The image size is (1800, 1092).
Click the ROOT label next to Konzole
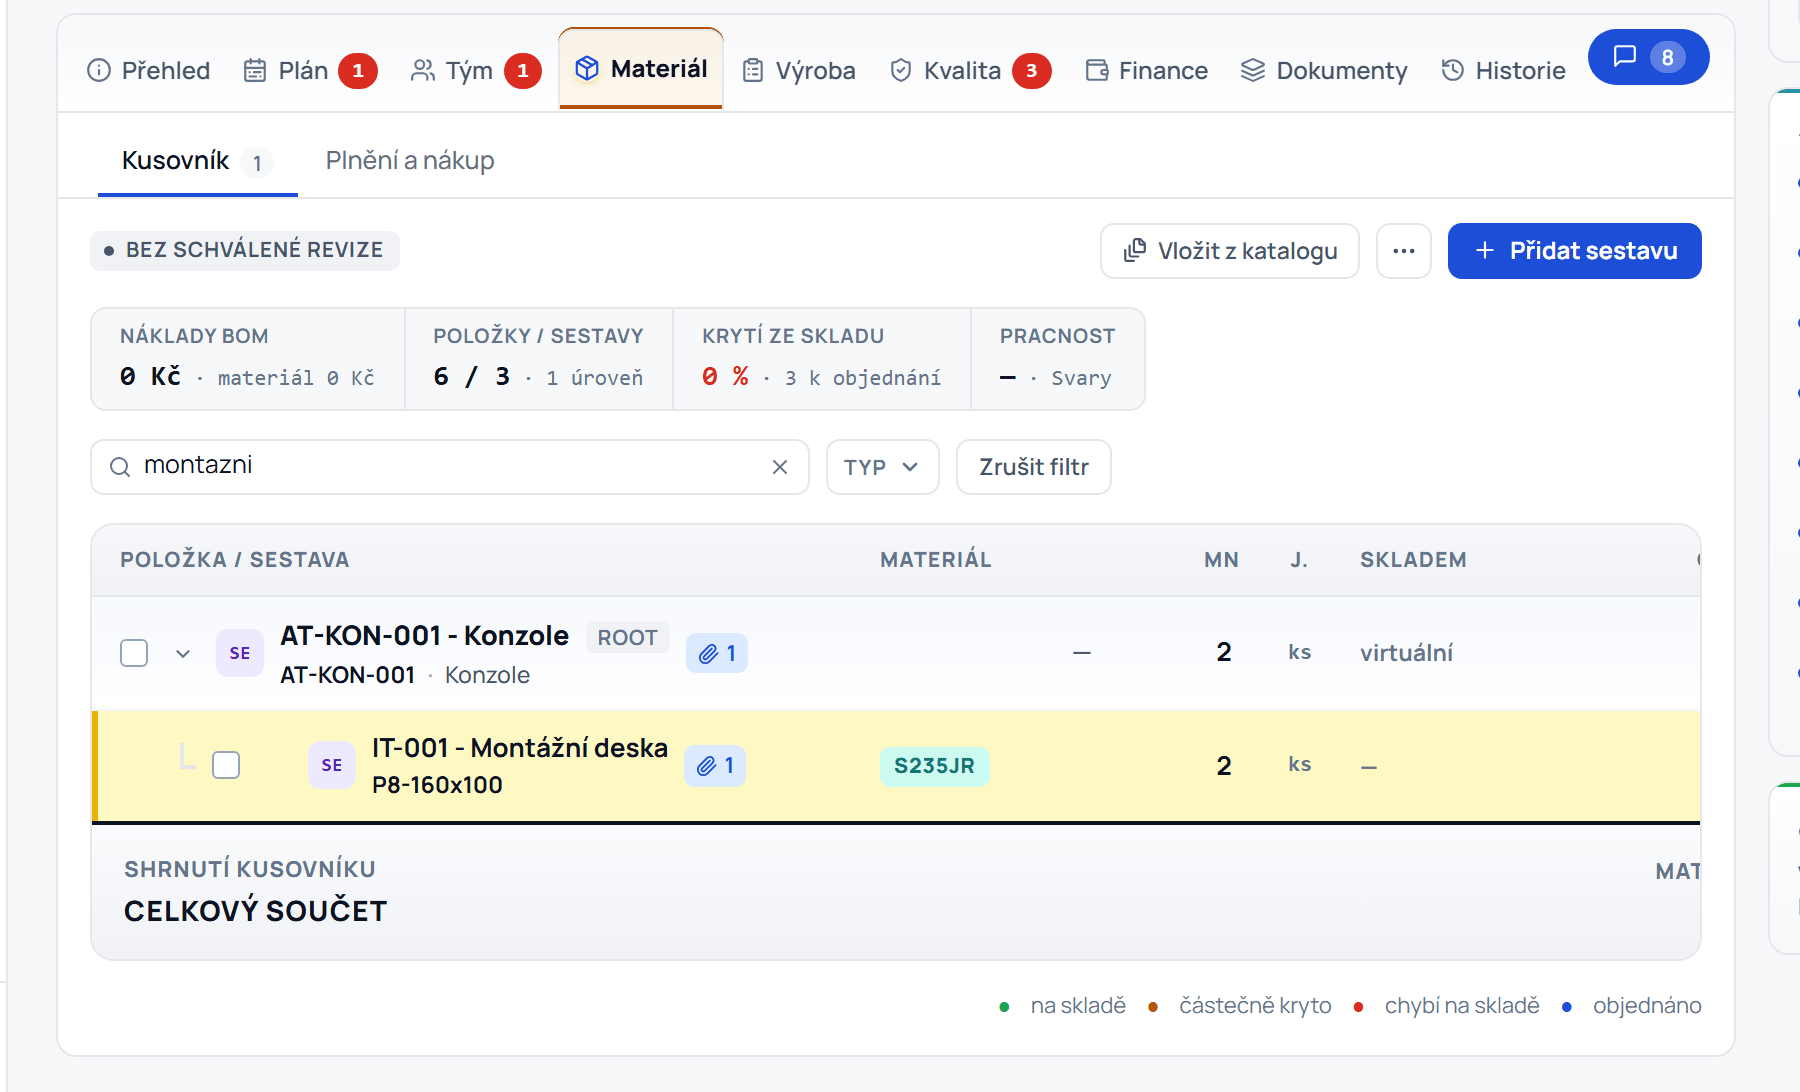pyautogui.click(x=627, y=637)
